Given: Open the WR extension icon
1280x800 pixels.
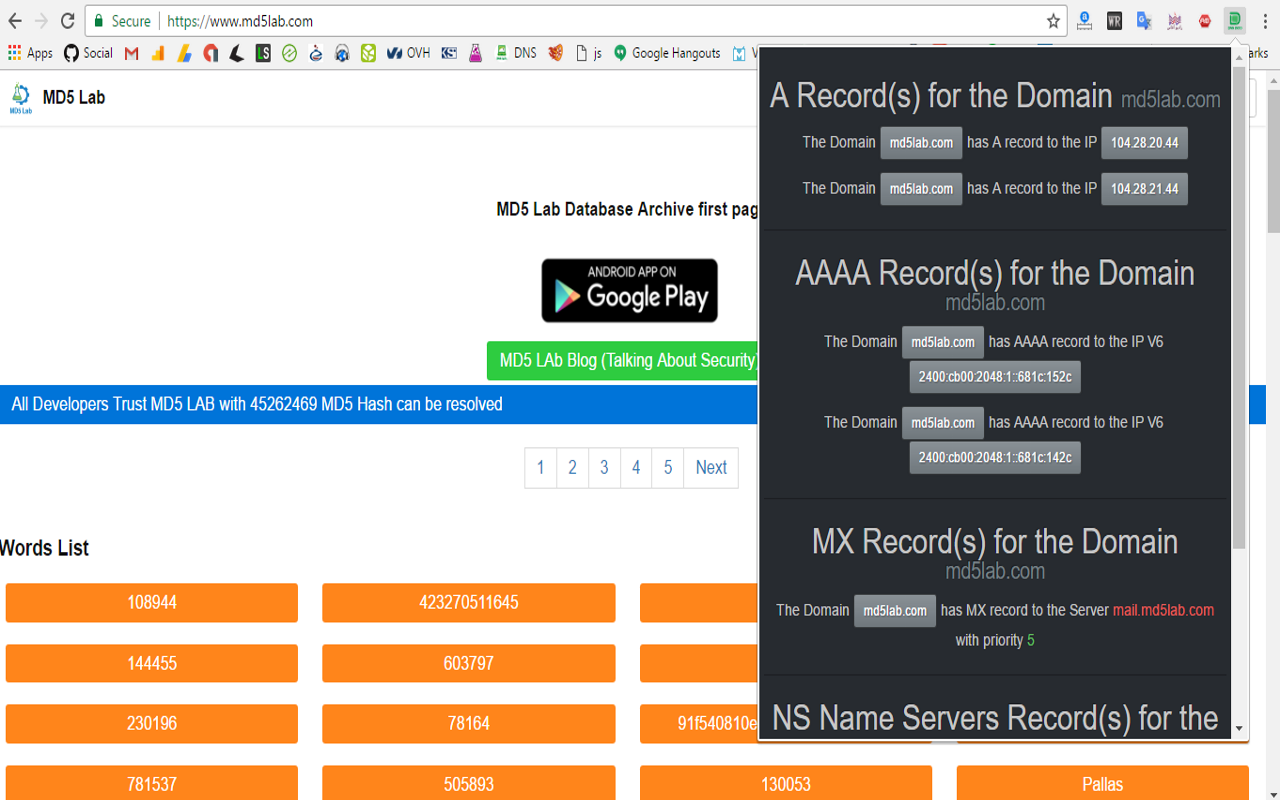Looking at the screenshot, I should pos(1114,21).
